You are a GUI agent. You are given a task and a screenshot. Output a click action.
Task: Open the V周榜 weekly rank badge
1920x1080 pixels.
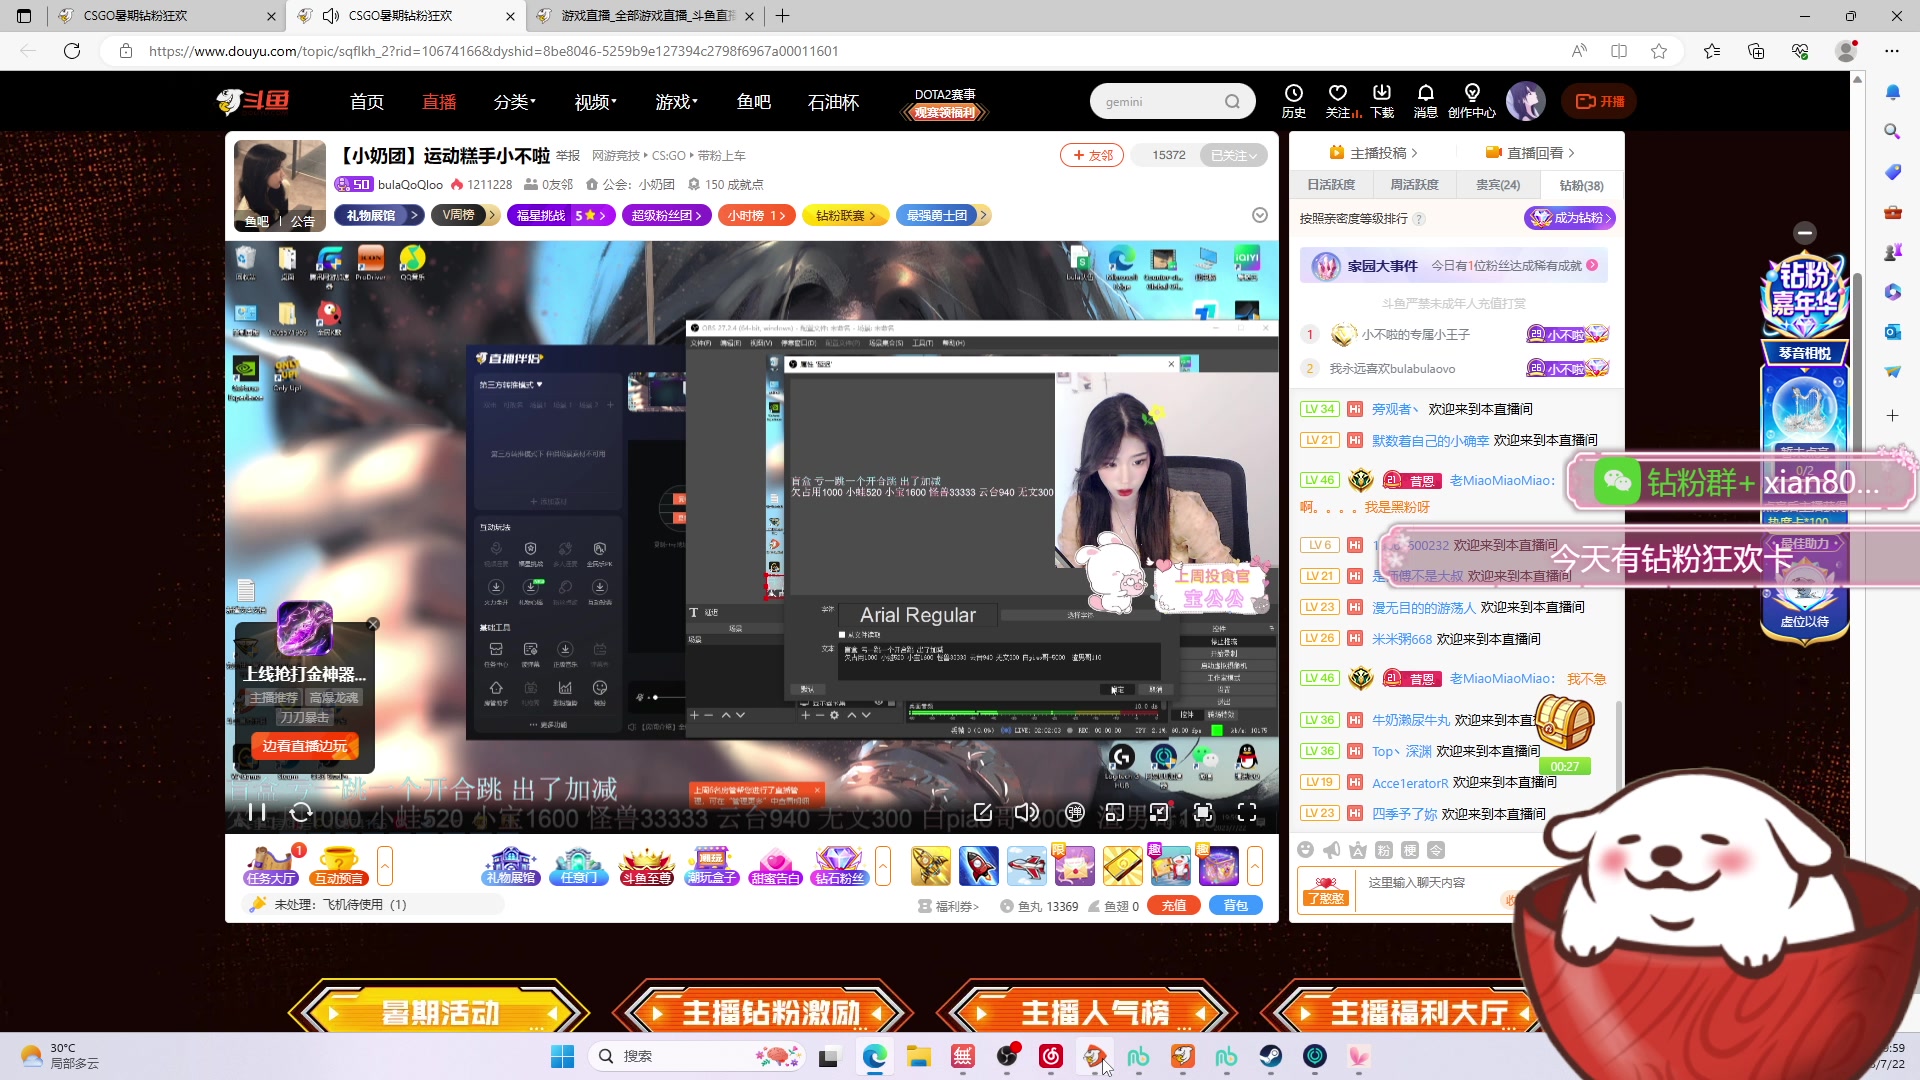(x=465, y=215)
